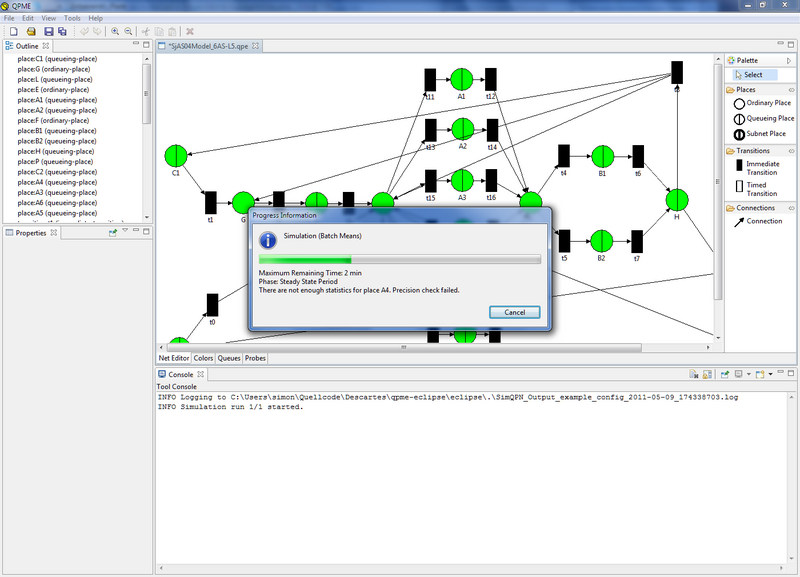
Task: Cancel the batch means simulation
Action: coord(514,312)
